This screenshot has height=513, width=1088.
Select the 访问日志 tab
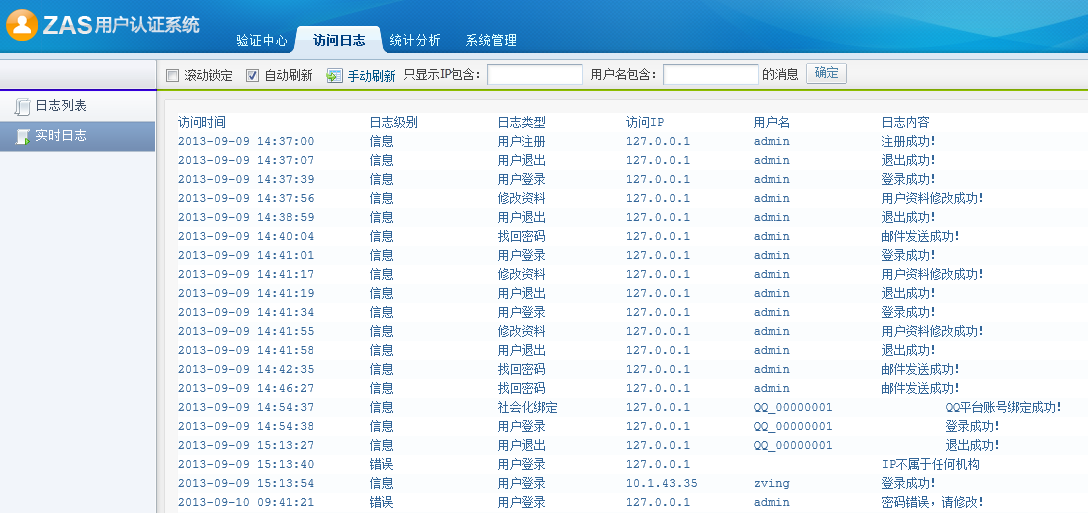click(339, 41)
